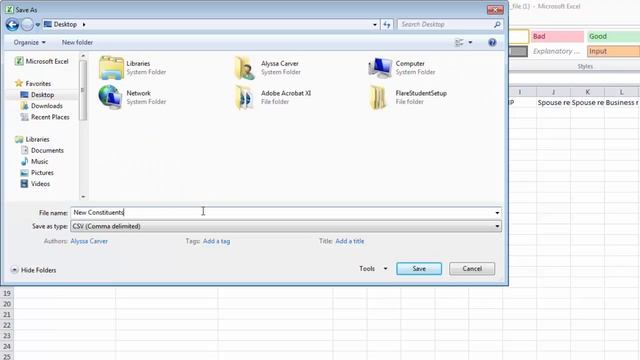
Task: Collapse the pane with Hide Folders
Action: [33, 270]
